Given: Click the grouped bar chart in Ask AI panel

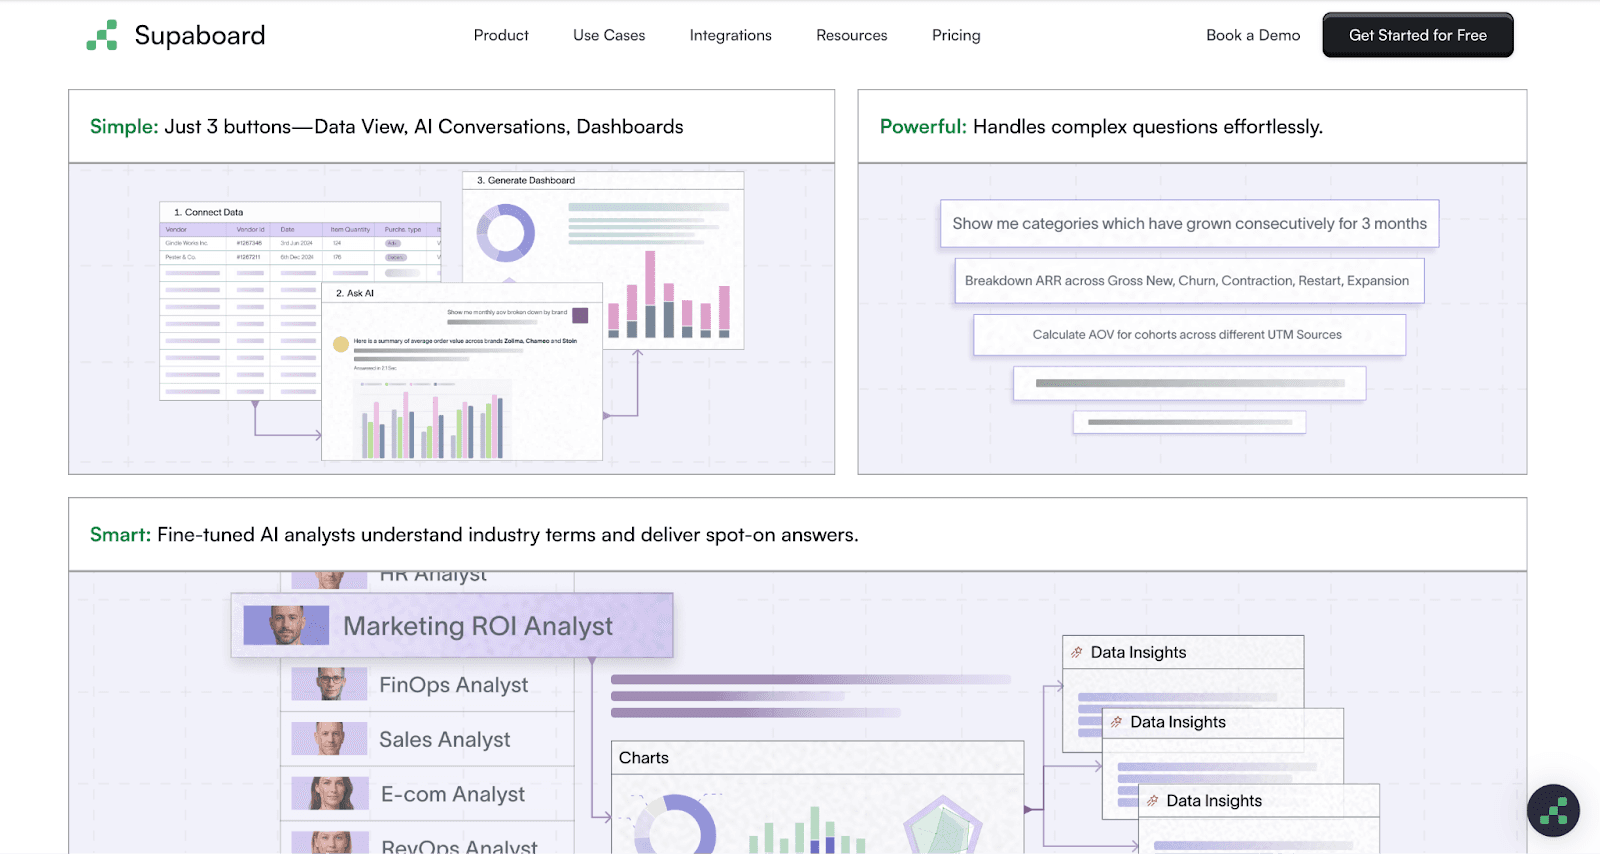Looking at the screenshot, I should (x=433, y=424).
